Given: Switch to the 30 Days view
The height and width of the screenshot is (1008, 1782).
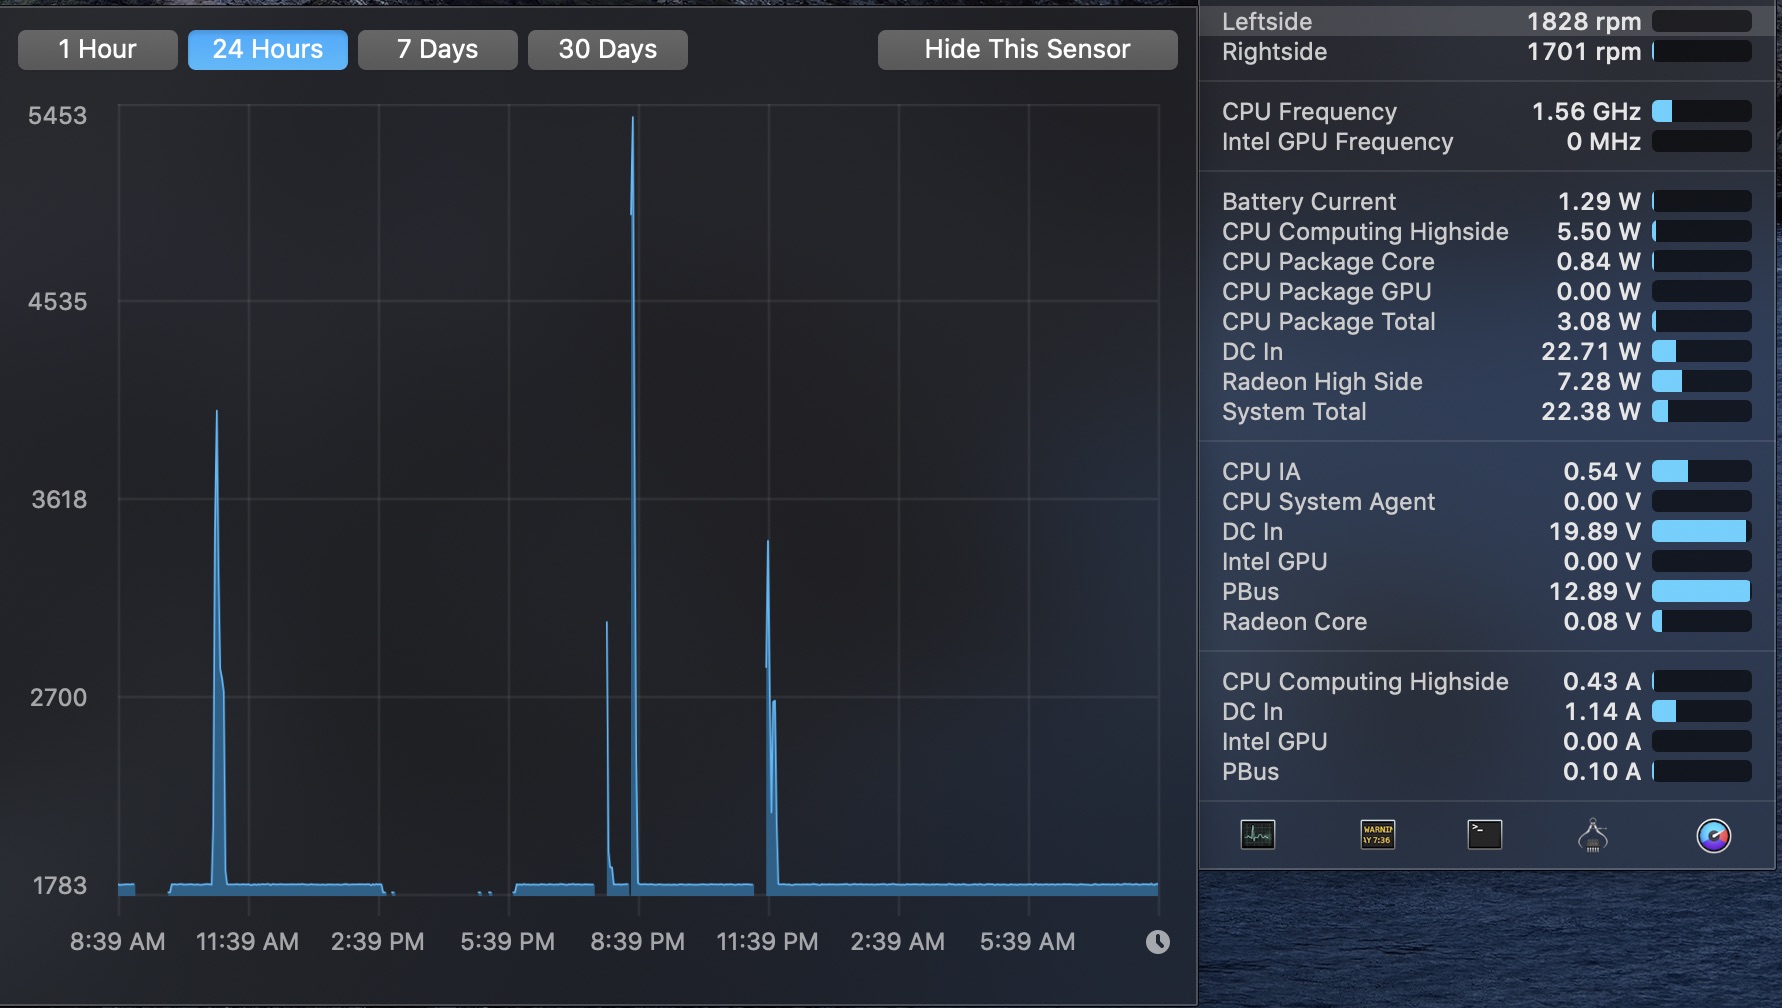Looking at the screenshot, I should pyautogui.click(x=607, y=49).
